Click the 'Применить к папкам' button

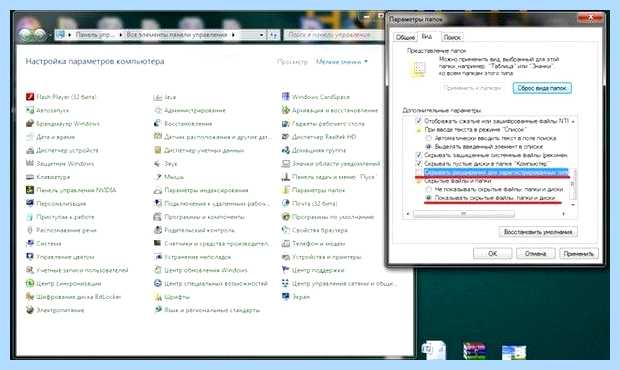point(472,88)
